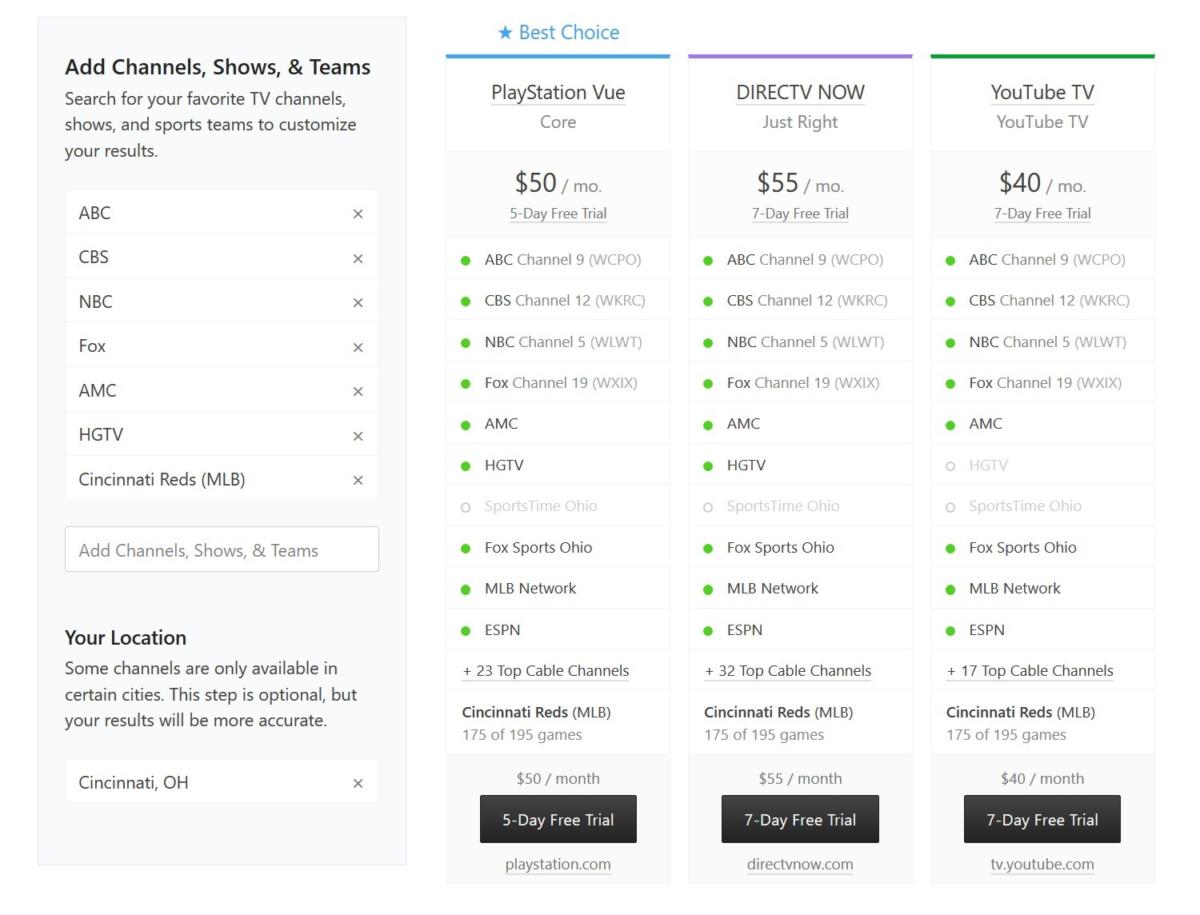Click 'AMC' in the DIRECTV NOW column
This screenshot has width=1200, height=915.
tap(743, 424)
